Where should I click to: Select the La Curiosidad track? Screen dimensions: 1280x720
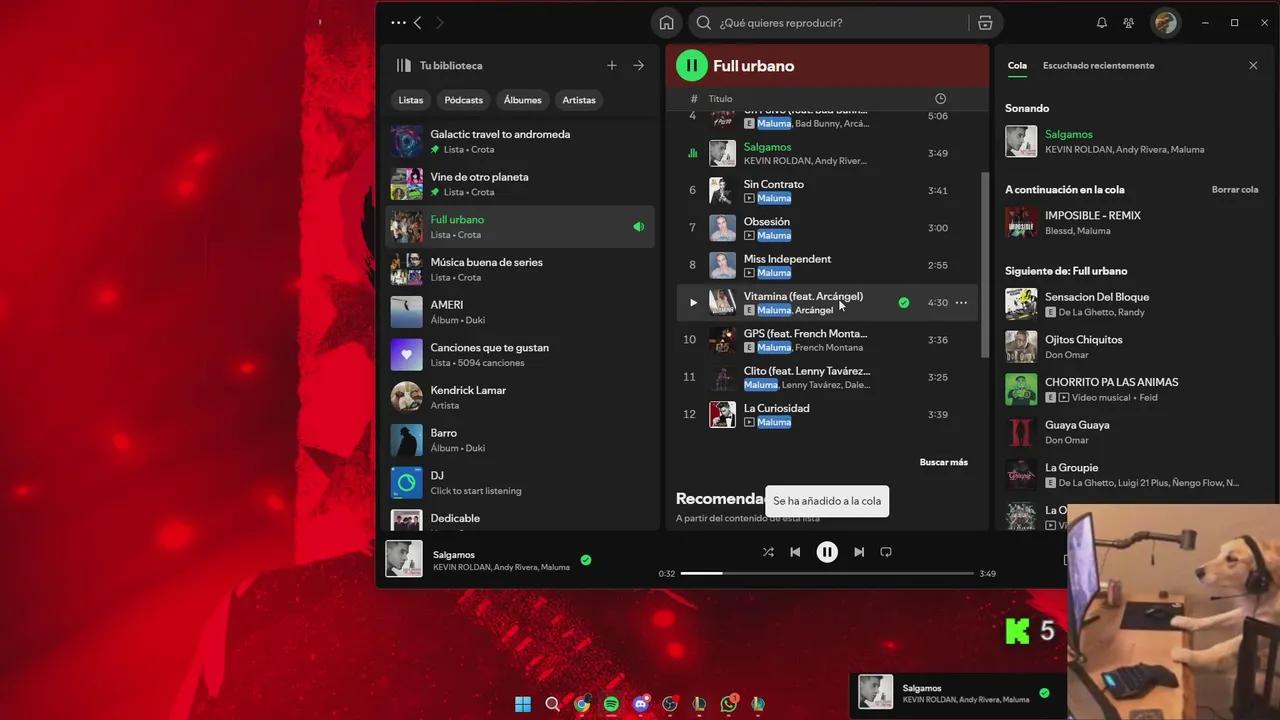point(827,415)
